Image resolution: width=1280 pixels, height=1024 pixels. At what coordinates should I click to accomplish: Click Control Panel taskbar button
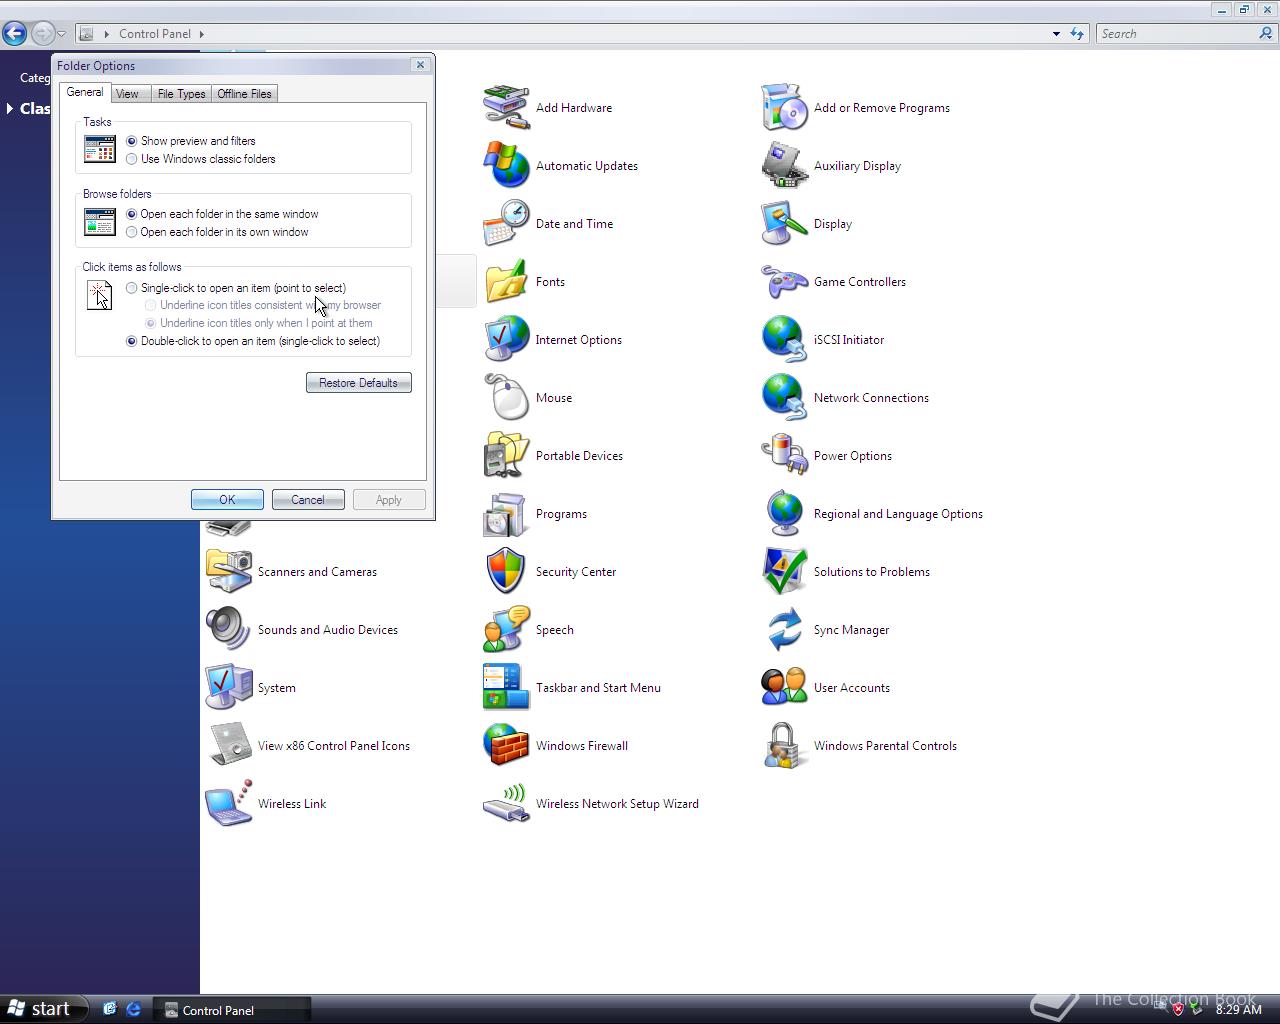pos(232,1010)
